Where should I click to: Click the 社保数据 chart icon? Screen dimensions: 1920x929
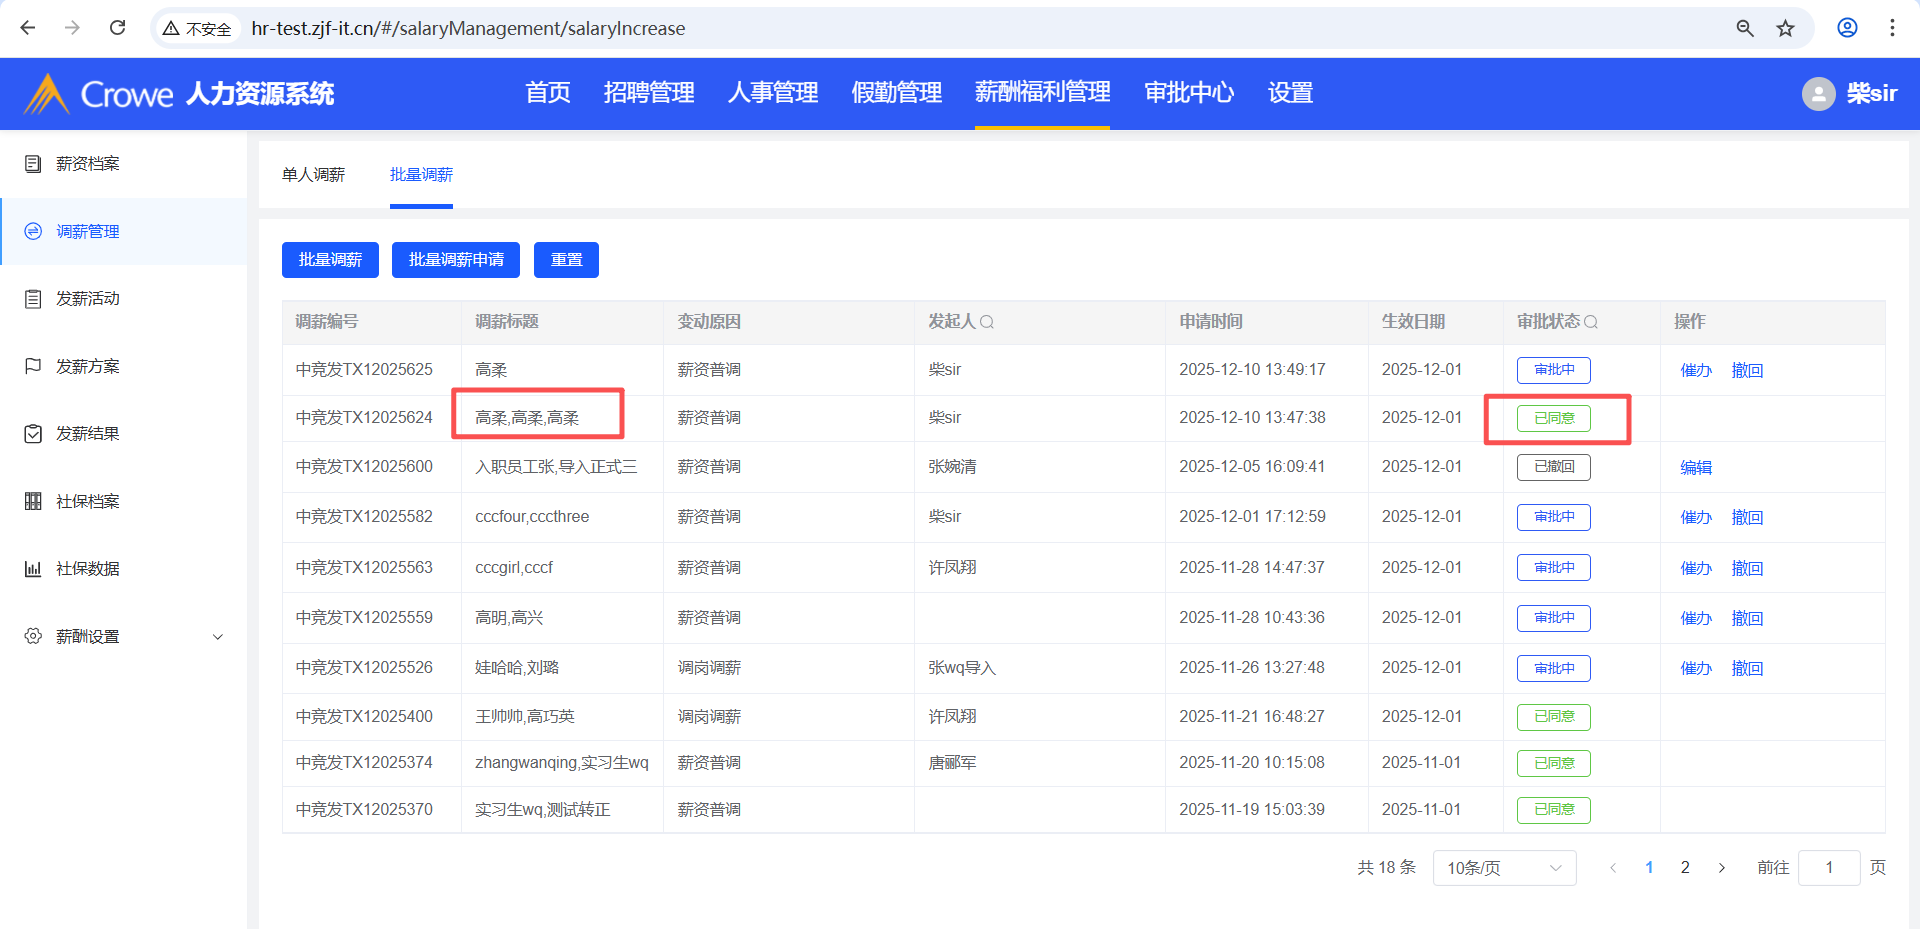[33, 569]
